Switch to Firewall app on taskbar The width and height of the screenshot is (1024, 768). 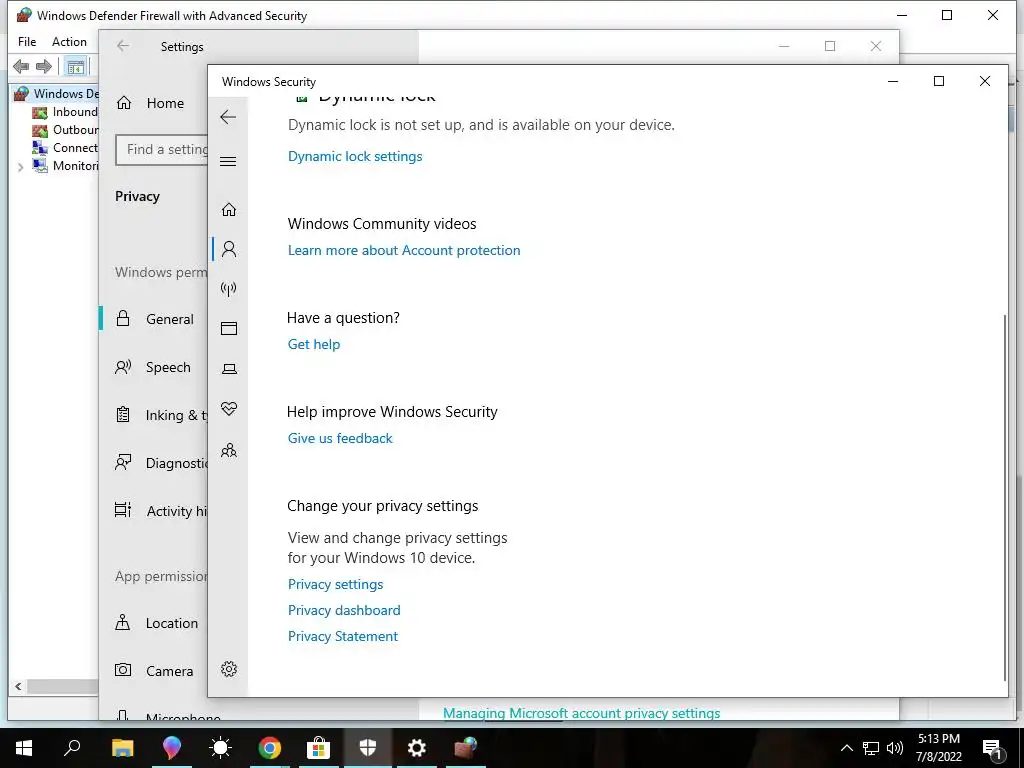[466, 748]
